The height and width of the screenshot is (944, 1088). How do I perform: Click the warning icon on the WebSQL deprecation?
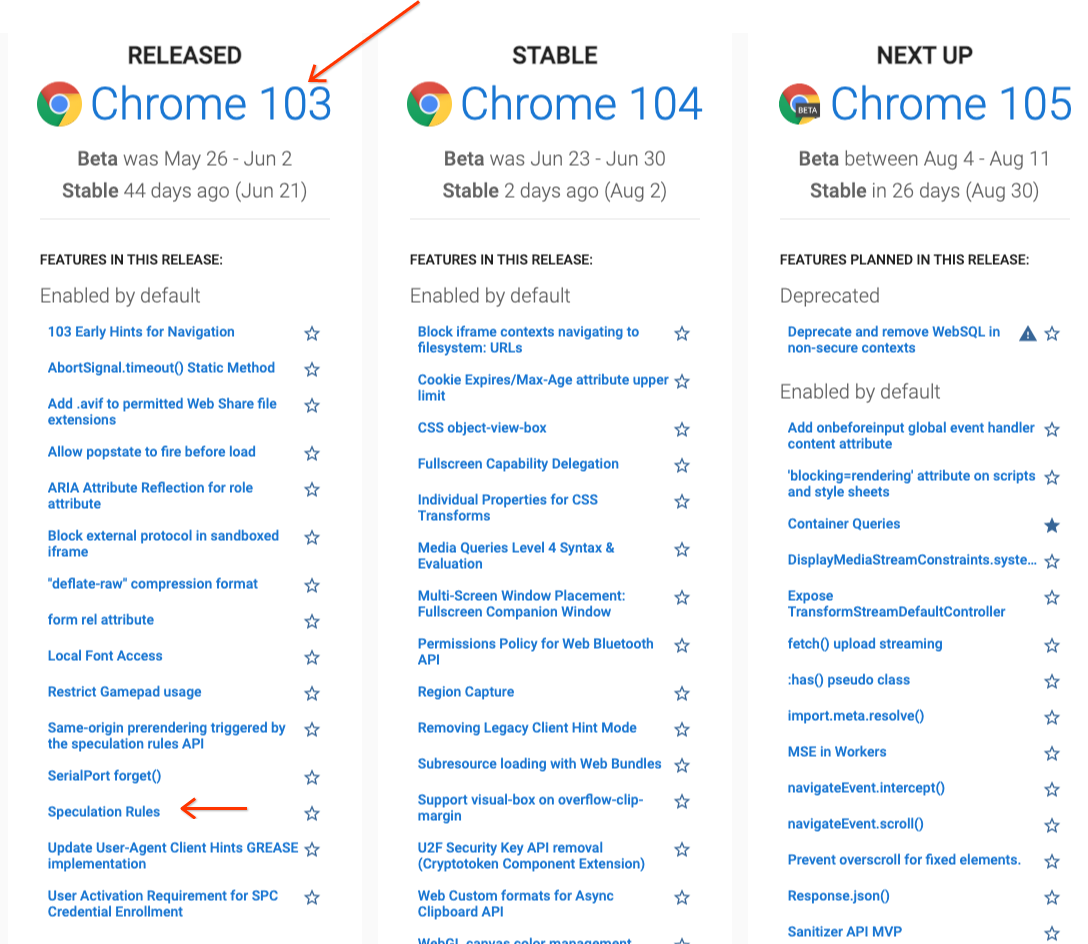[1027, 333]
